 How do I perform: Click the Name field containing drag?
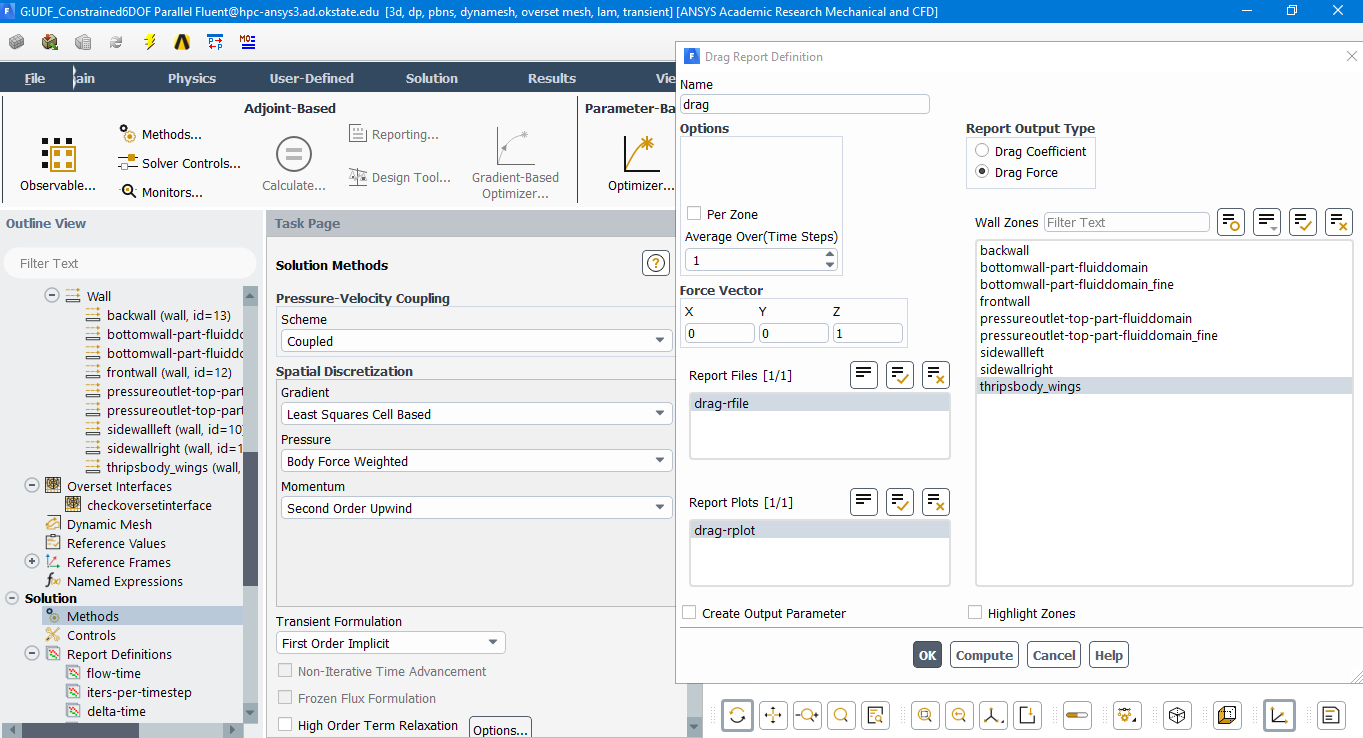(x=805, y=104)
